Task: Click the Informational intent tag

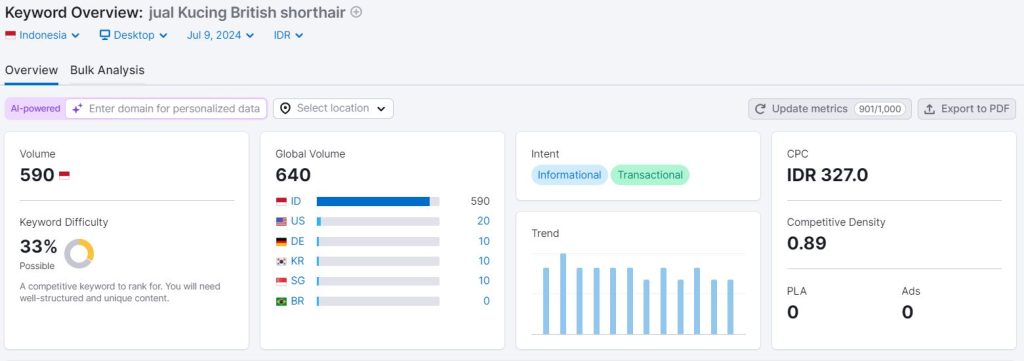Action: pyautogui.click(x=569, y=175)
